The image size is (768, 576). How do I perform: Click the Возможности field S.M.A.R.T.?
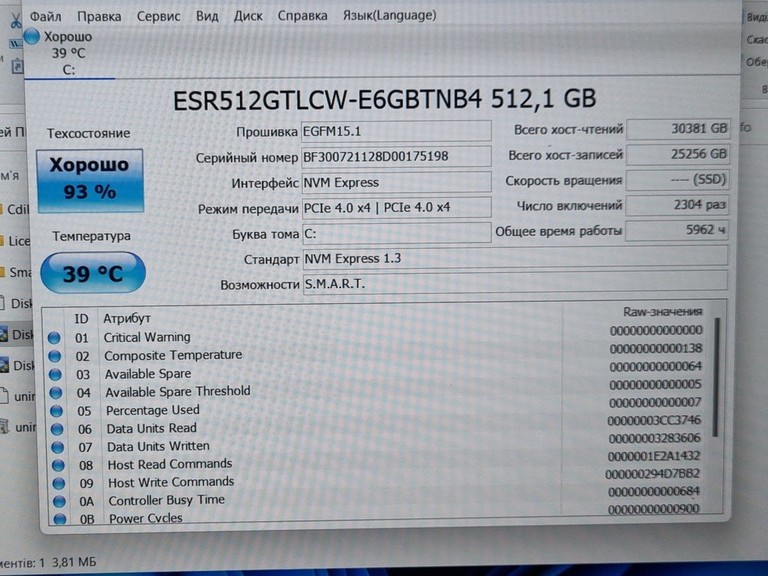pyautogui.click(x=515, y=284)
